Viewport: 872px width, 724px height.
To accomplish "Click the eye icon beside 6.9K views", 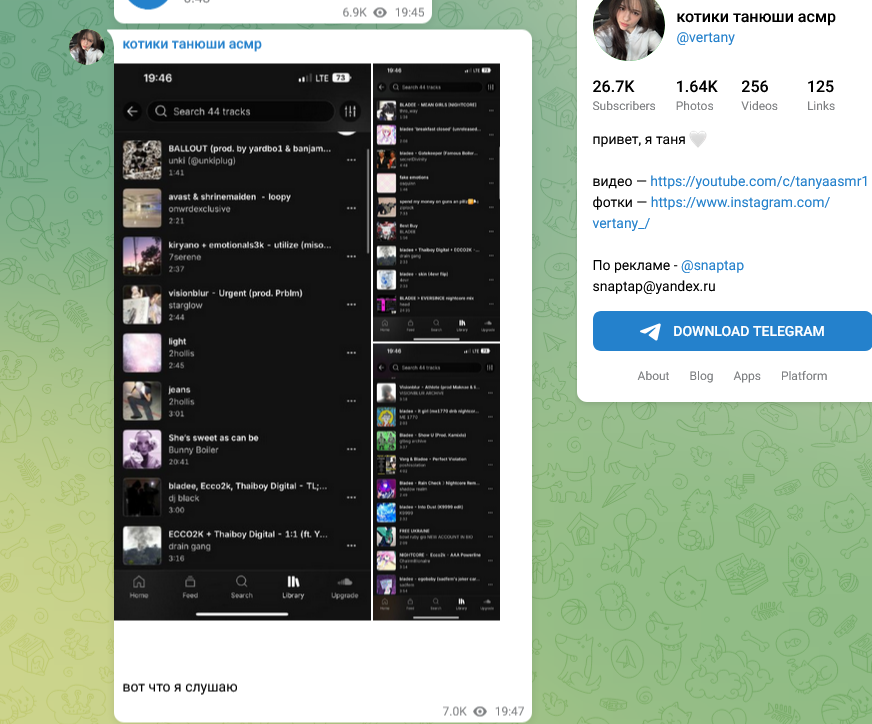I will [380, 12].
